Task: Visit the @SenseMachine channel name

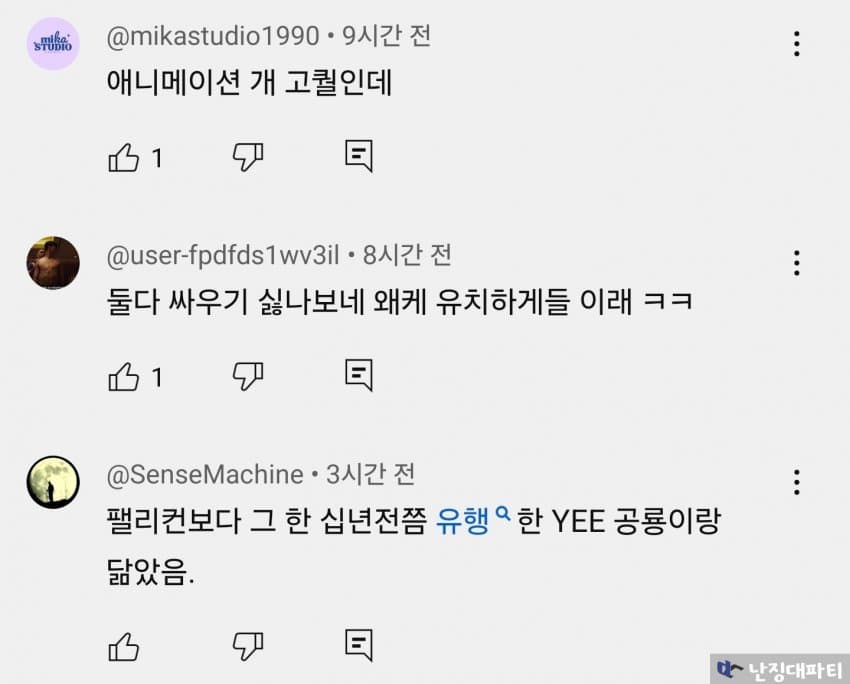Action: click(x=205, y=474)
